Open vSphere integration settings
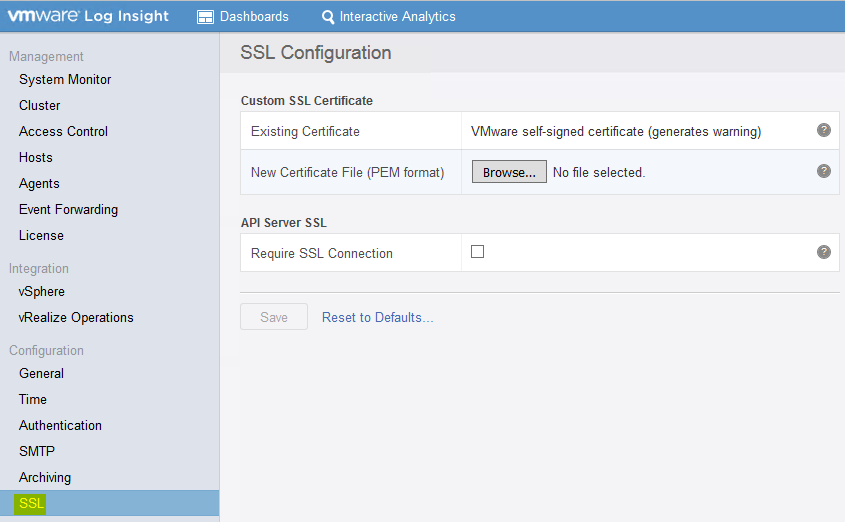 click(41, 291)
